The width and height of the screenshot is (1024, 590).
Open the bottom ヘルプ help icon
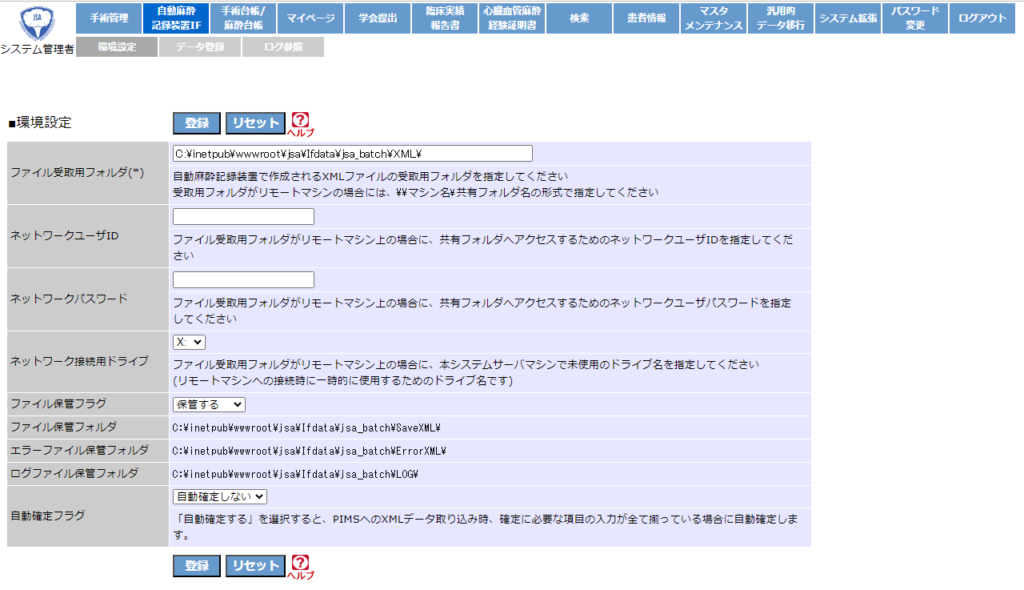[x=300, y=567]
